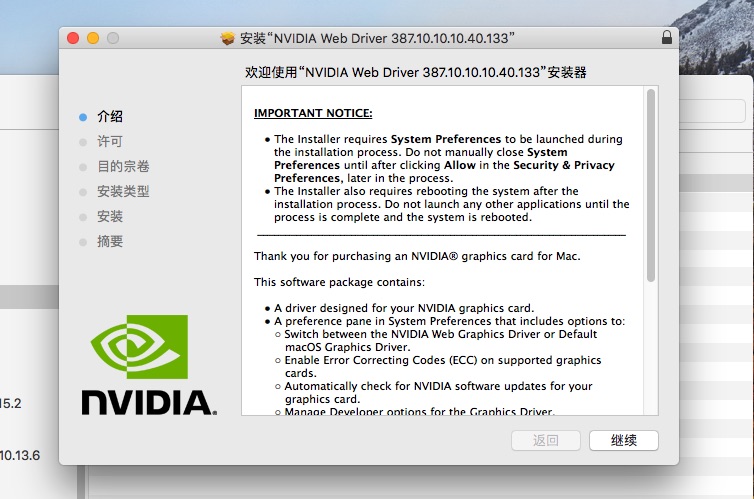Click the package icon in window title
This screenshot has height=499, width=754.
(227, 38)
